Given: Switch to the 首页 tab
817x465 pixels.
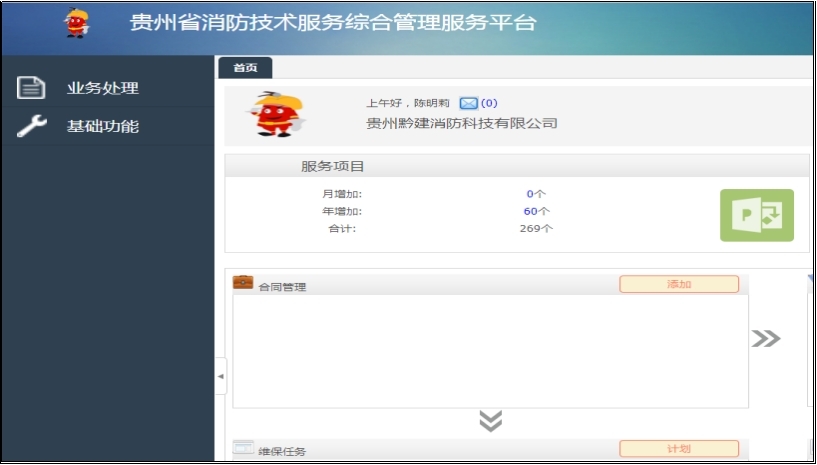Looking at the screenshot, I should point(245,68).
